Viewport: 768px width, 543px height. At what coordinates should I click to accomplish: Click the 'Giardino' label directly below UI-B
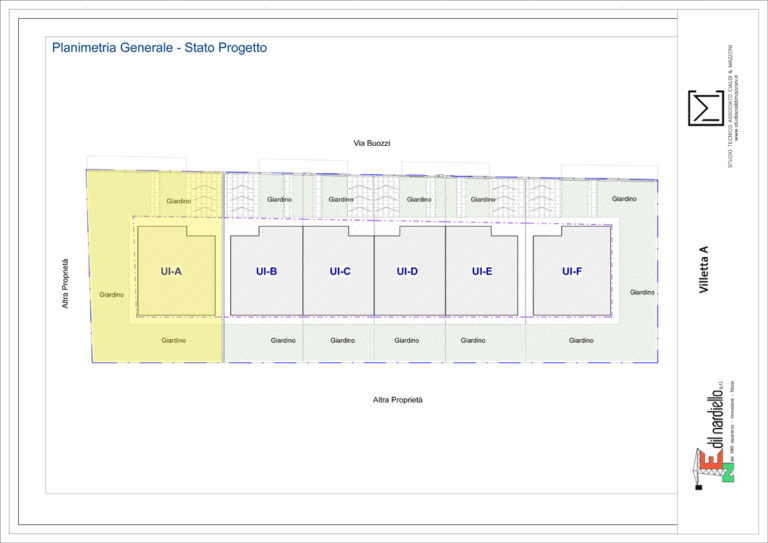[283, 340]
